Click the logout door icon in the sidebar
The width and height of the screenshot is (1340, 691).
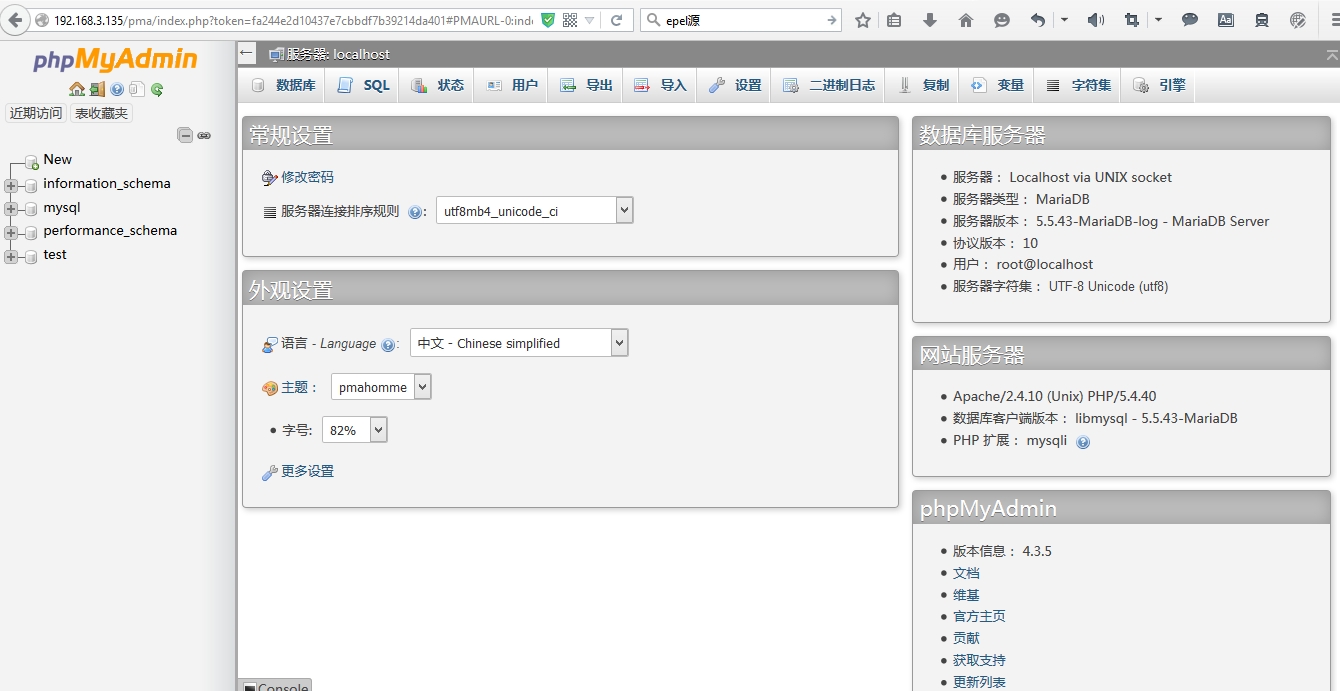click(97, 89)
